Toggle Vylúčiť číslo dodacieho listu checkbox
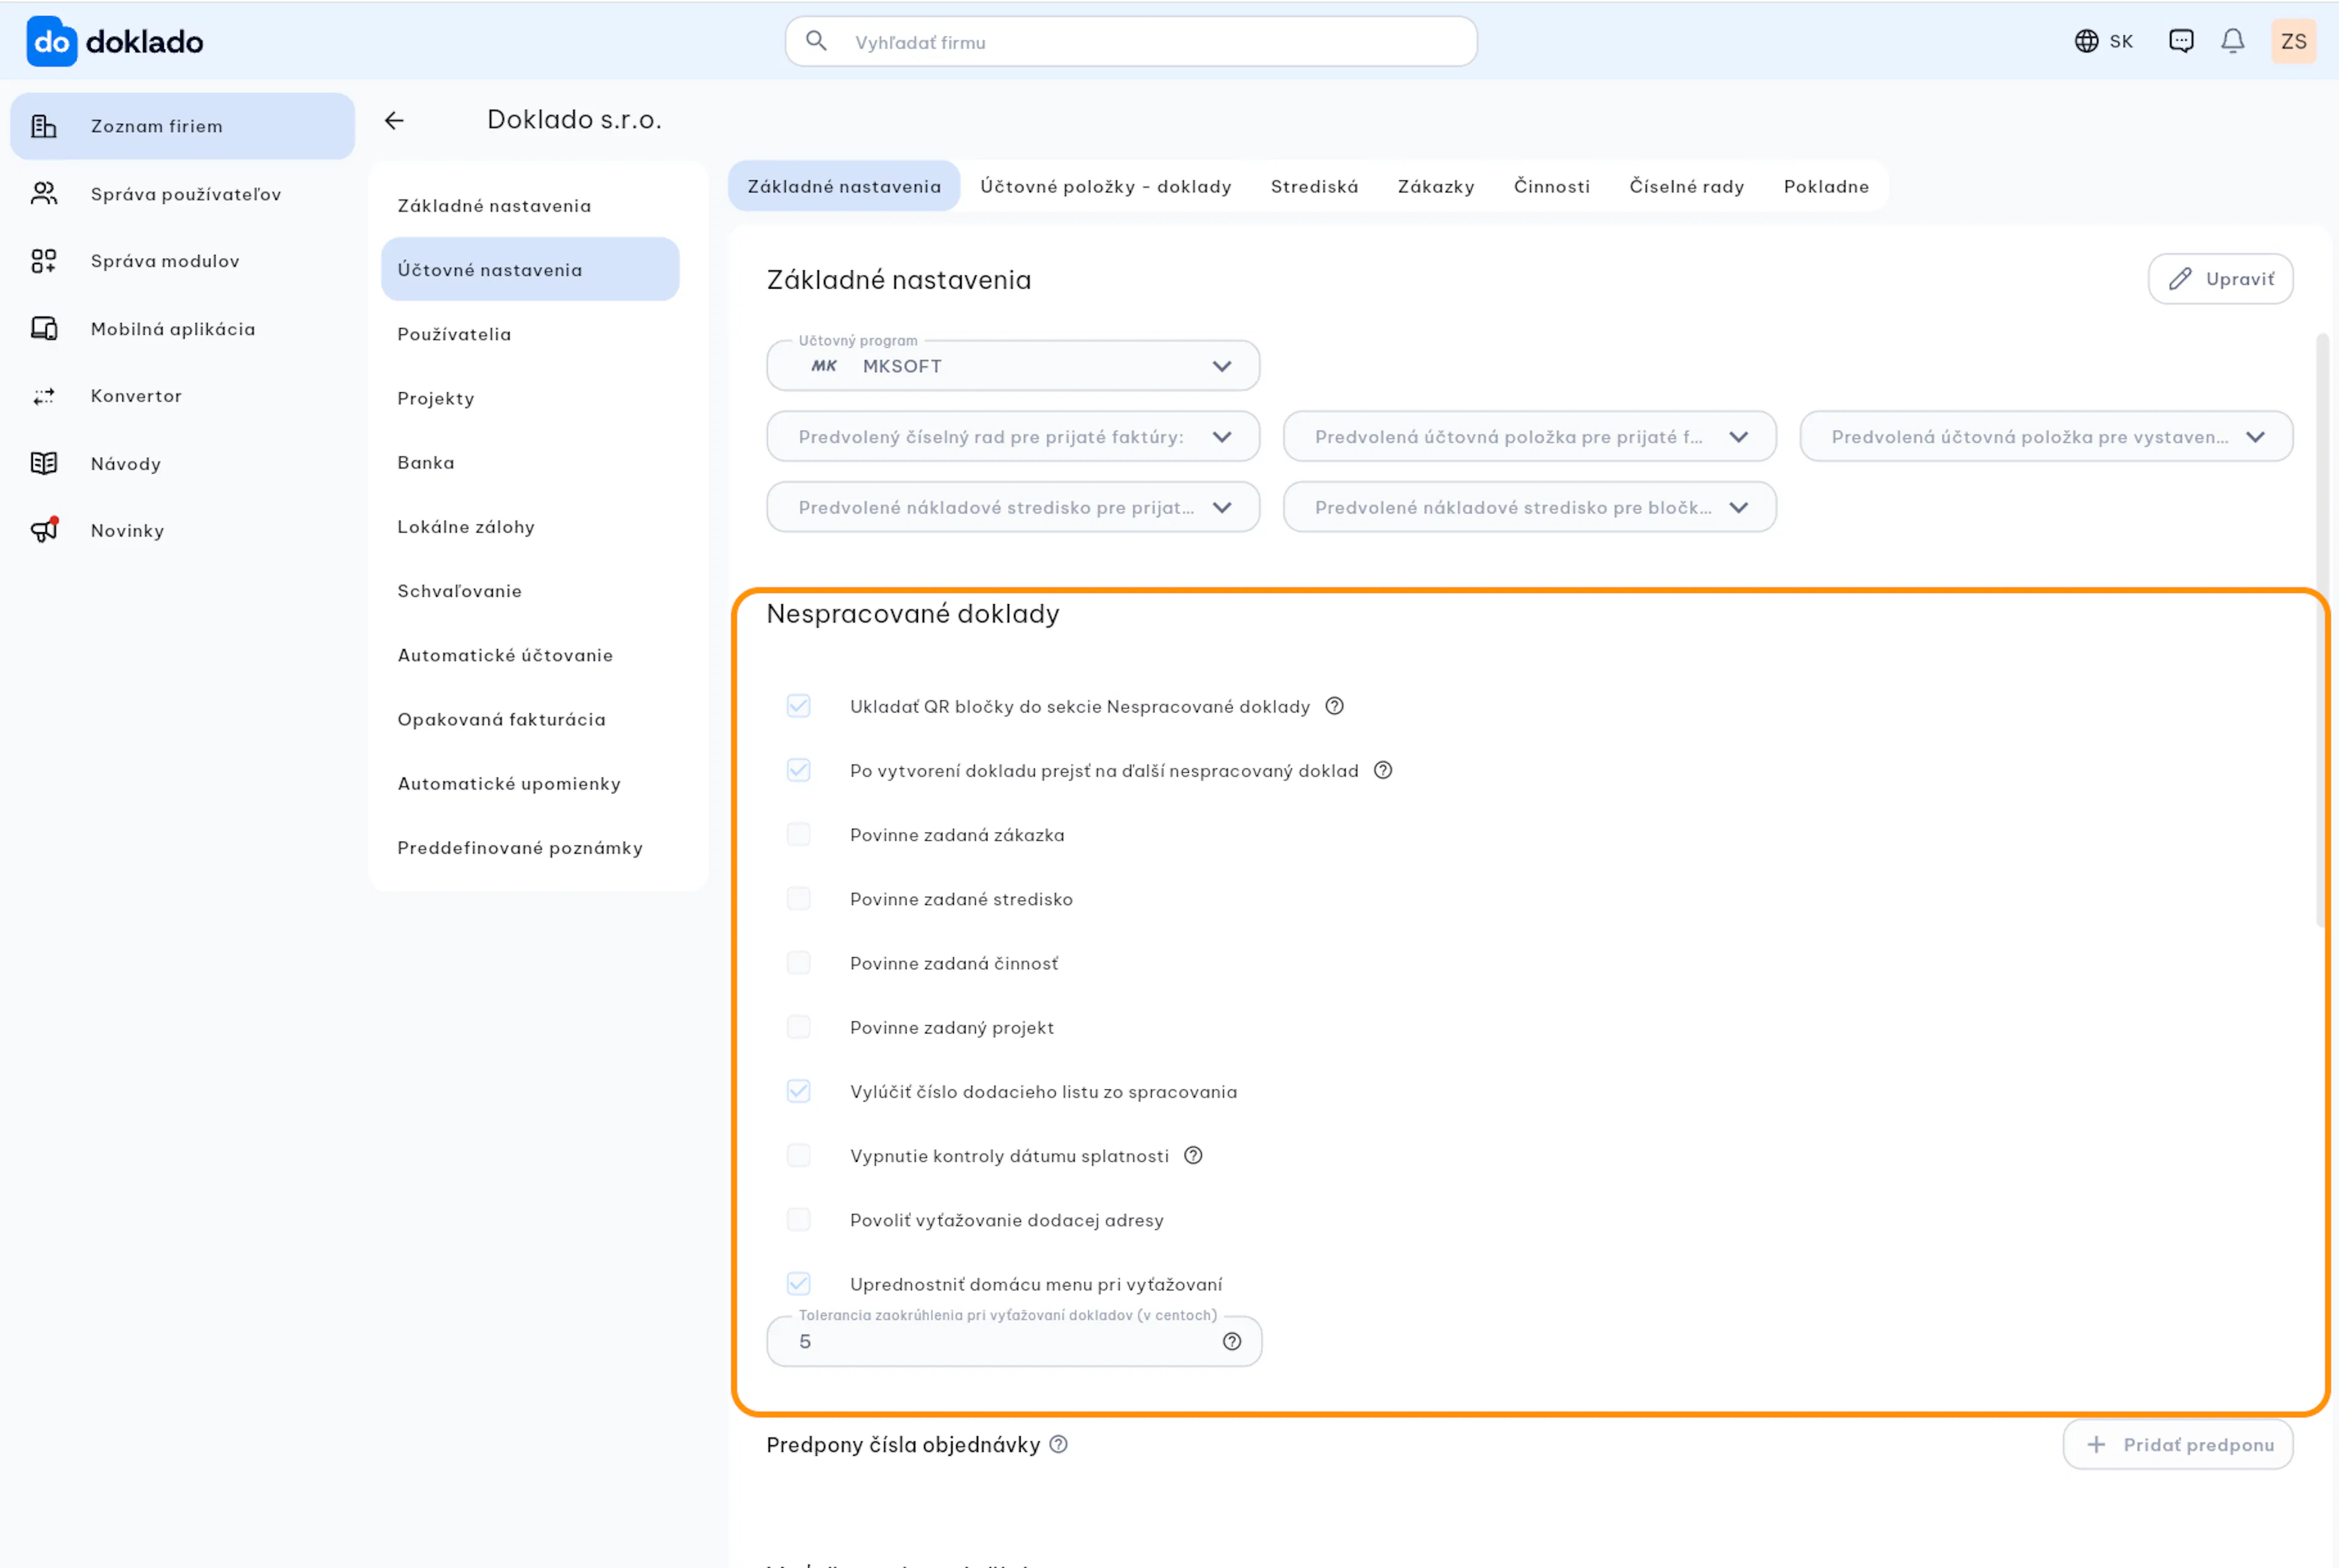The image size is (2339, 1568). tap(798, 1091)
